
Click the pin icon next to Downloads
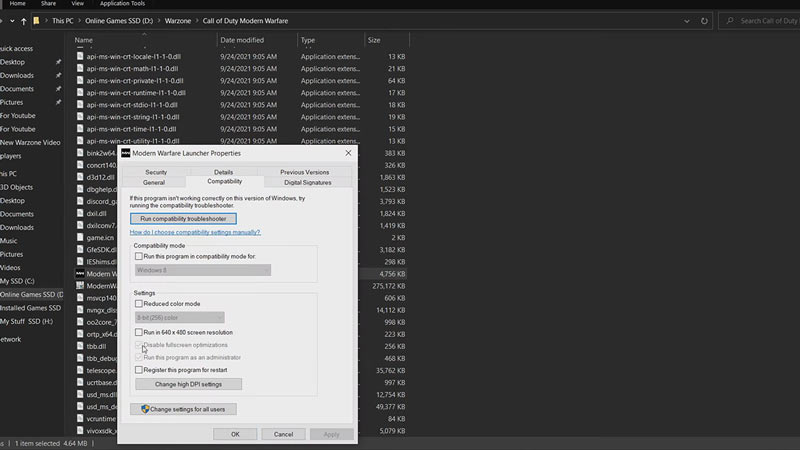coord(58,75)
